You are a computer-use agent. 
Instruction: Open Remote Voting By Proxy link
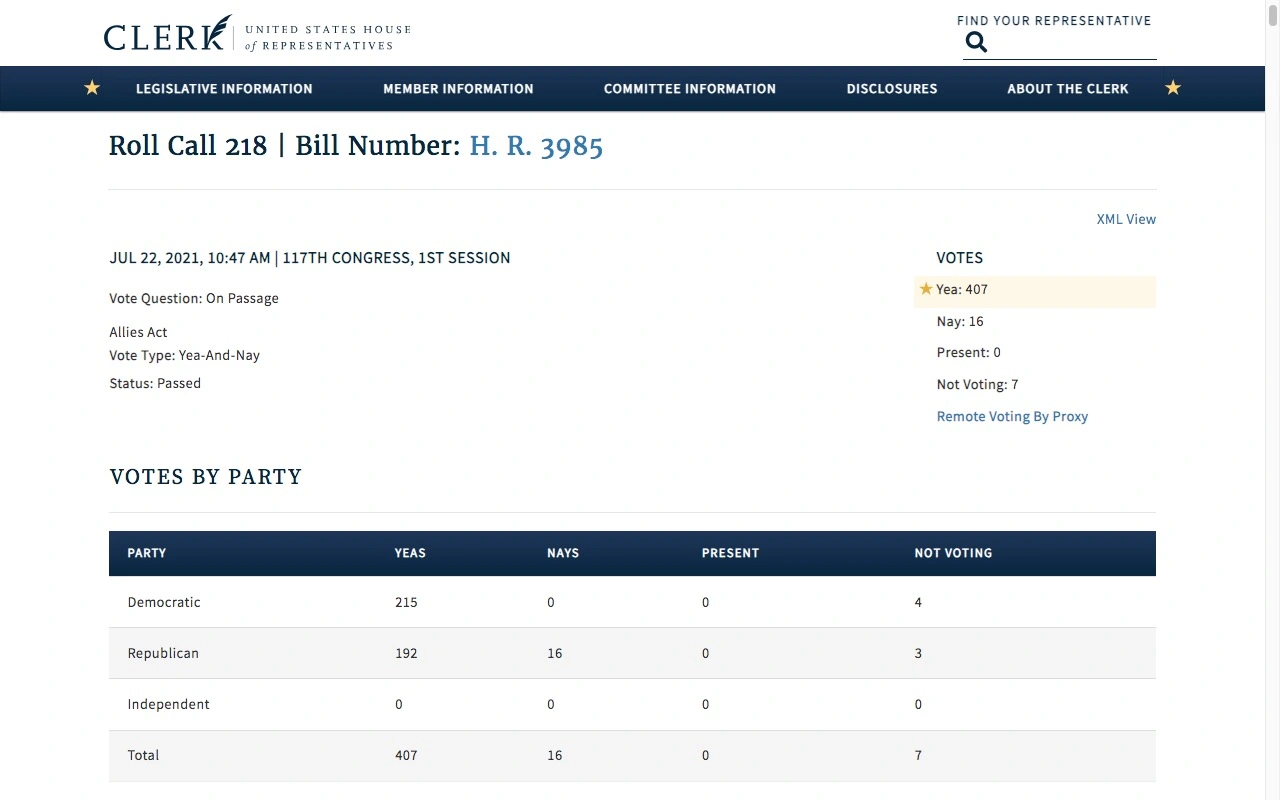pos(1012,416)
